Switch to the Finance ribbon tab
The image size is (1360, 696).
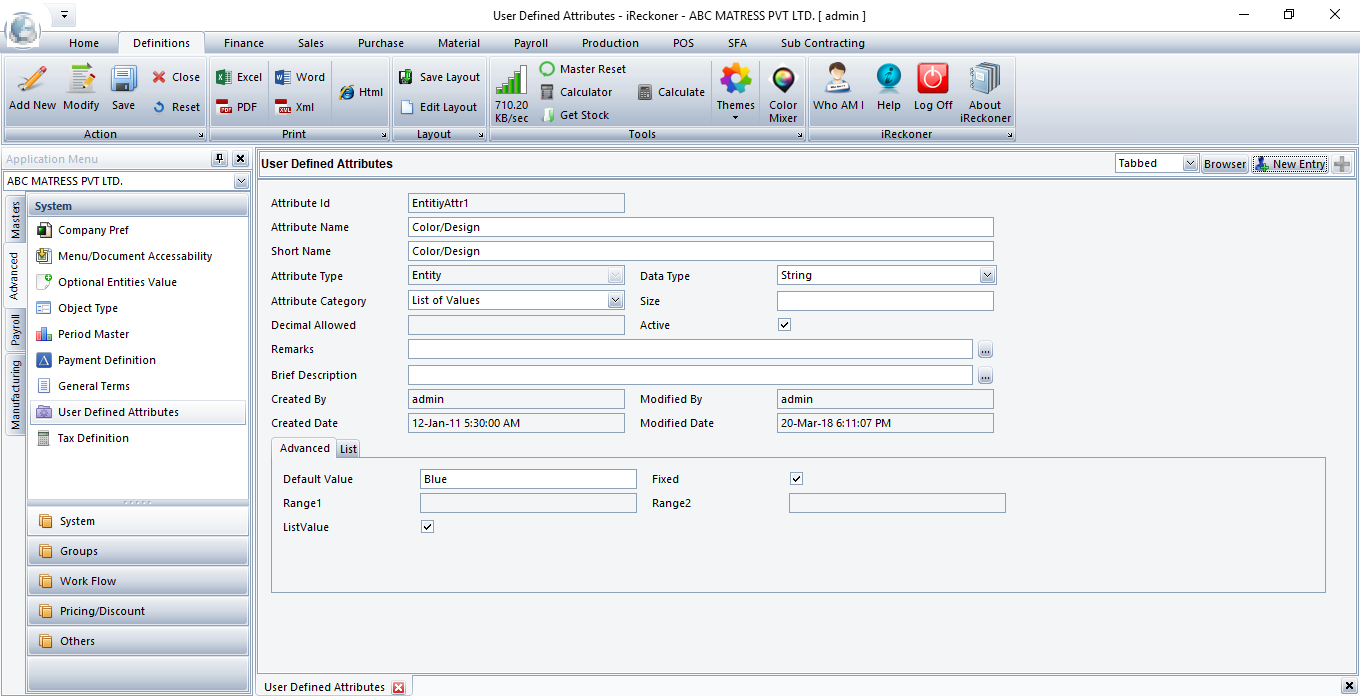pyautogui.click(x=244, y=43)
